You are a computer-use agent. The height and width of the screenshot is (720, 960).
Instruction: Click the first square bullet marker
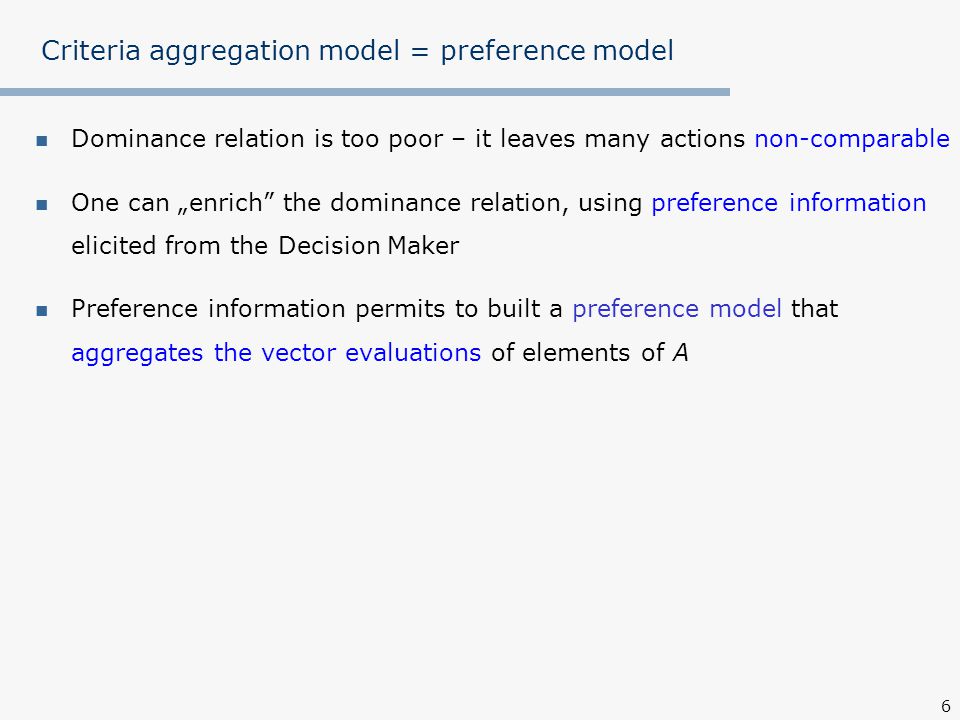(x=42, y=141)
